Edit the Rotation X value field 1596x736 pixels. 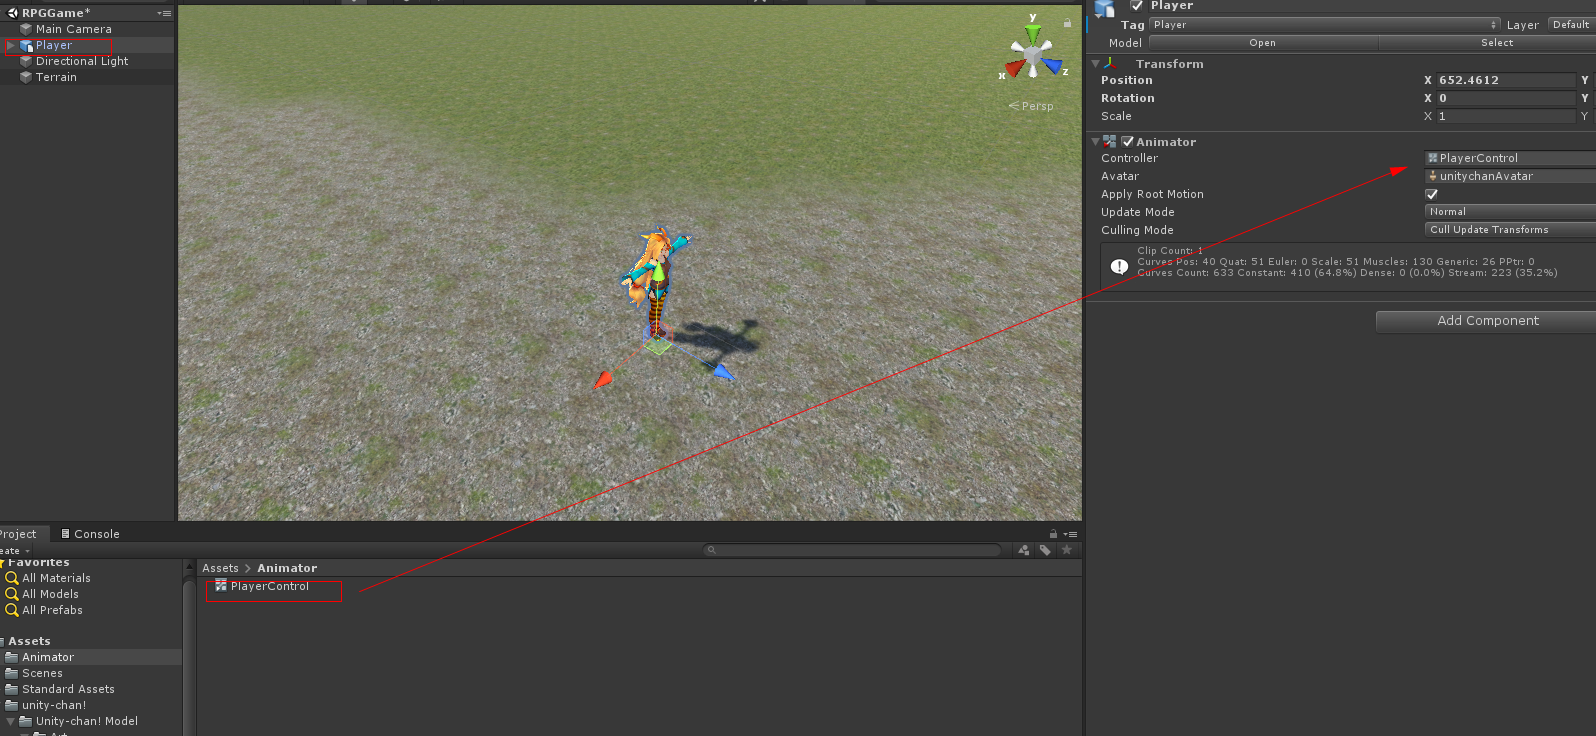tap(1506, 98)
